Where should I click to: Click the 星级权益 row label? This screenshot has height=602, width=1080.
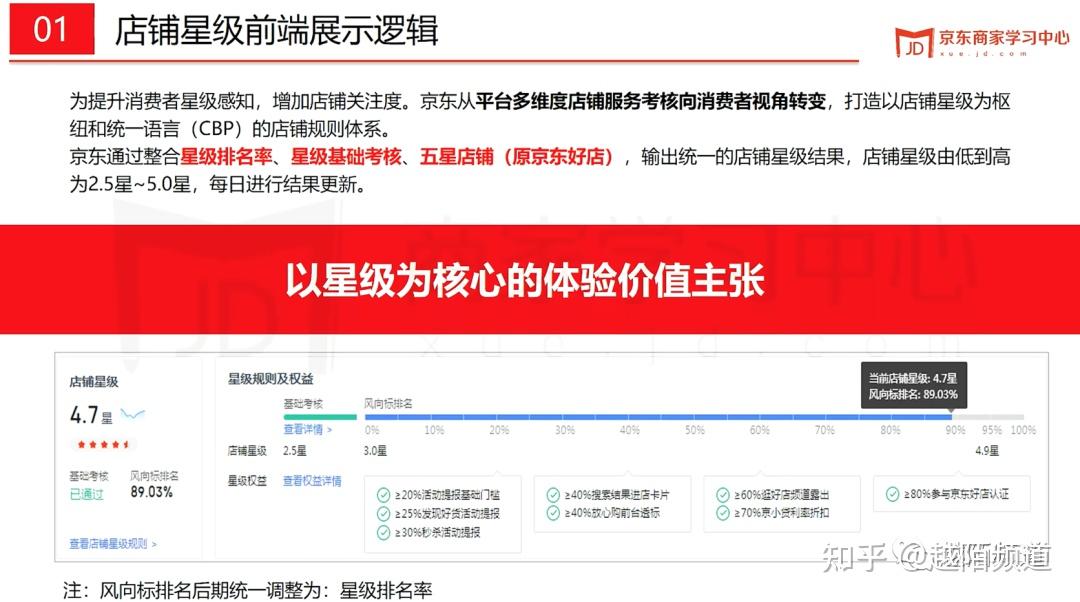(247, 481)
